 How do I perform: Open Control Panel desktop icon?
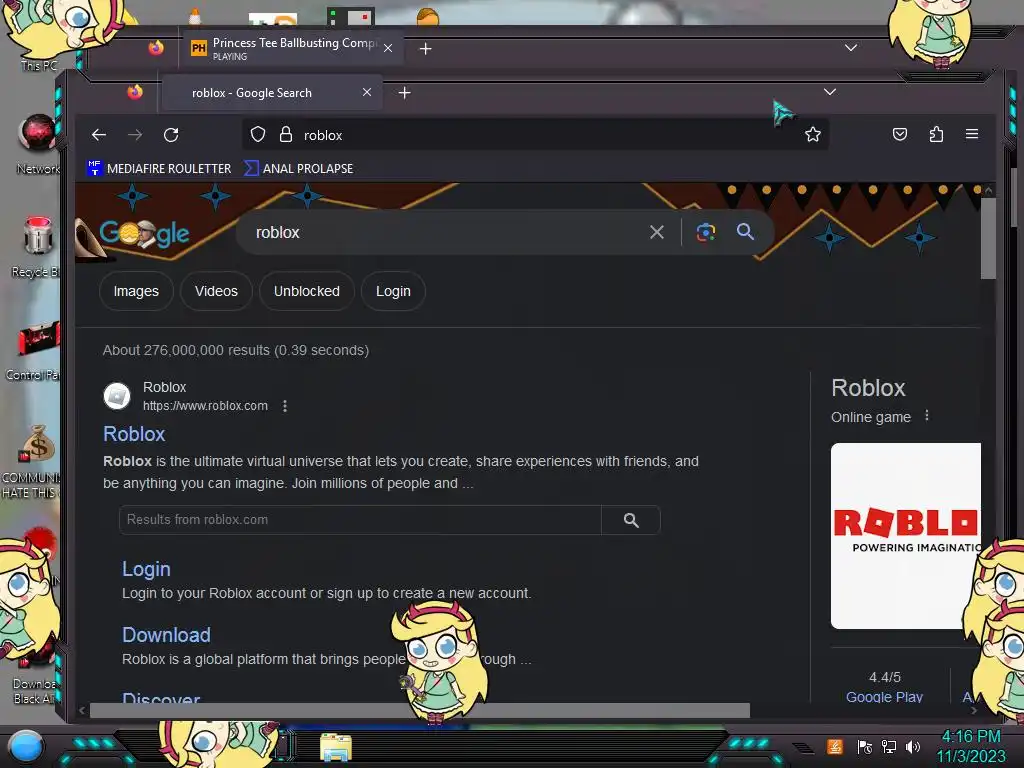36,350
